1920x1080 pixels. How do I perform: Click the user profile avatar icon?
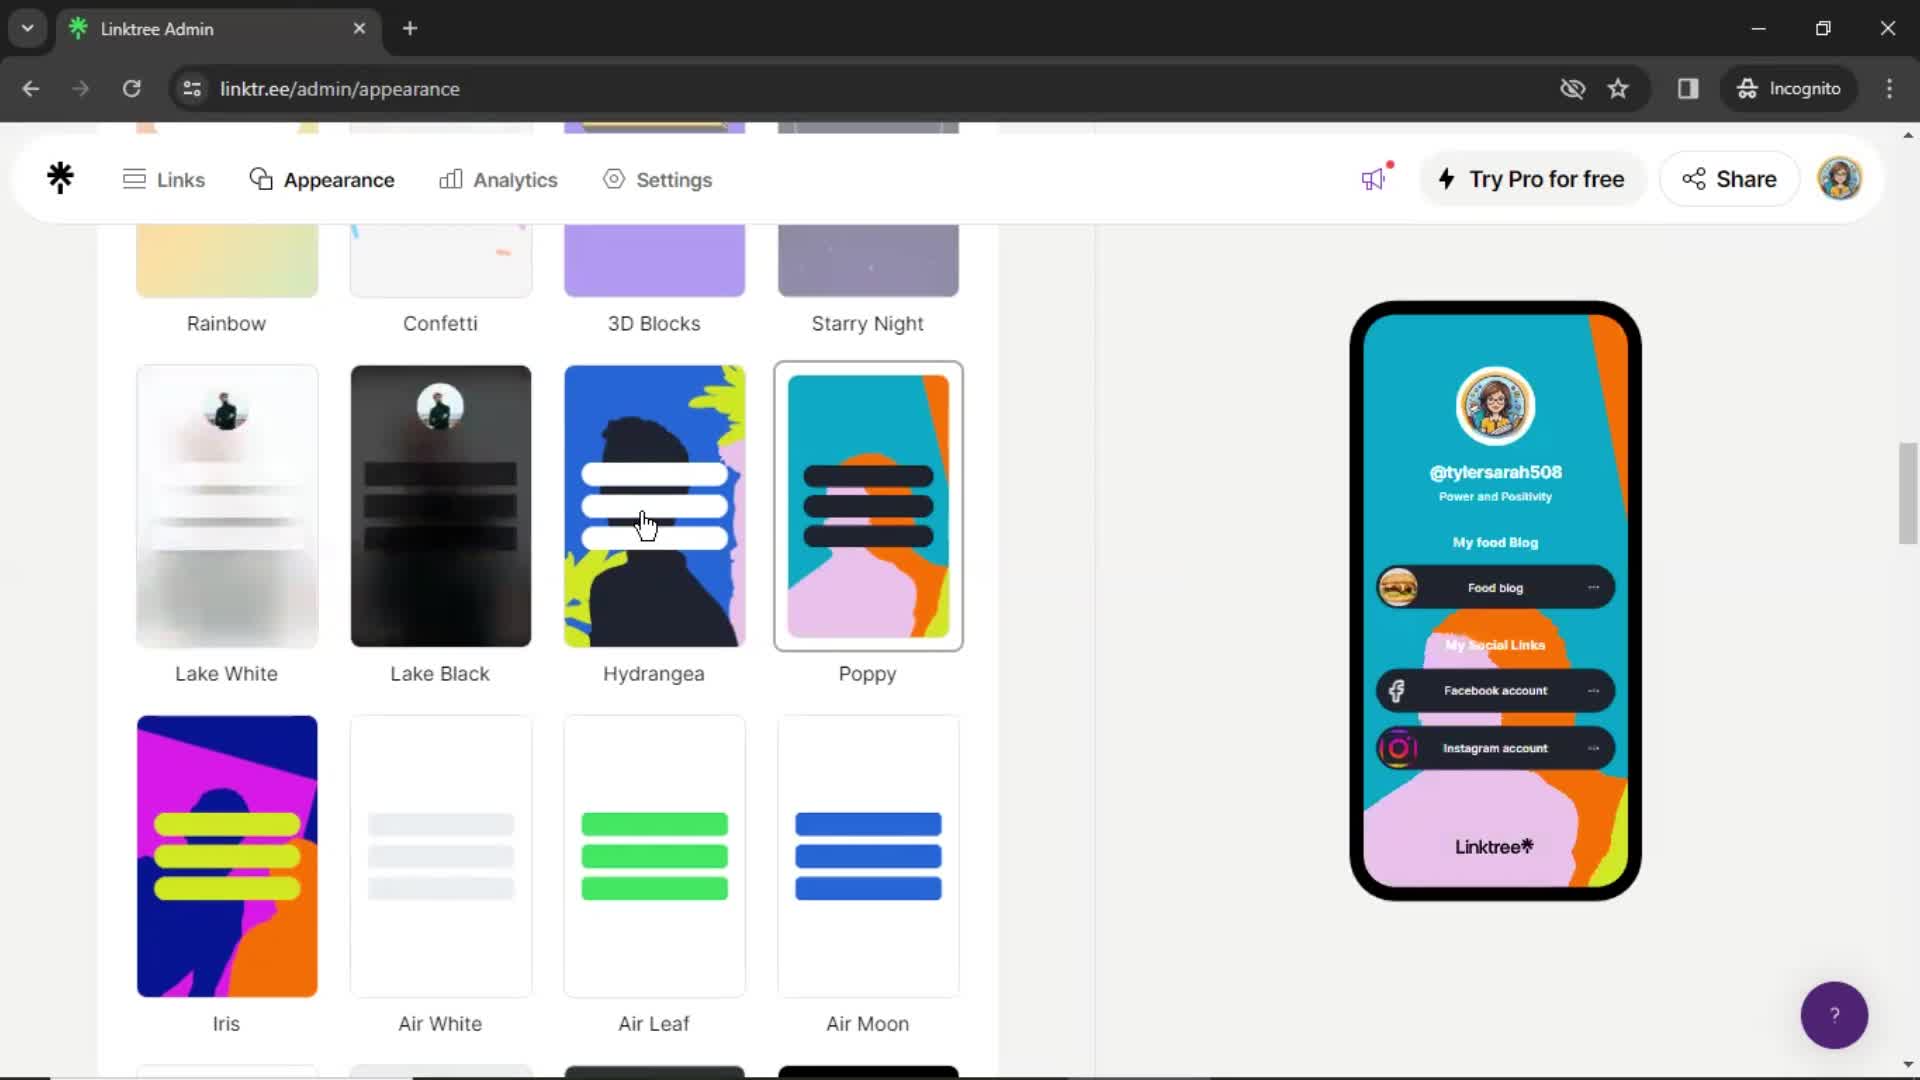(x=1840, y=179)
